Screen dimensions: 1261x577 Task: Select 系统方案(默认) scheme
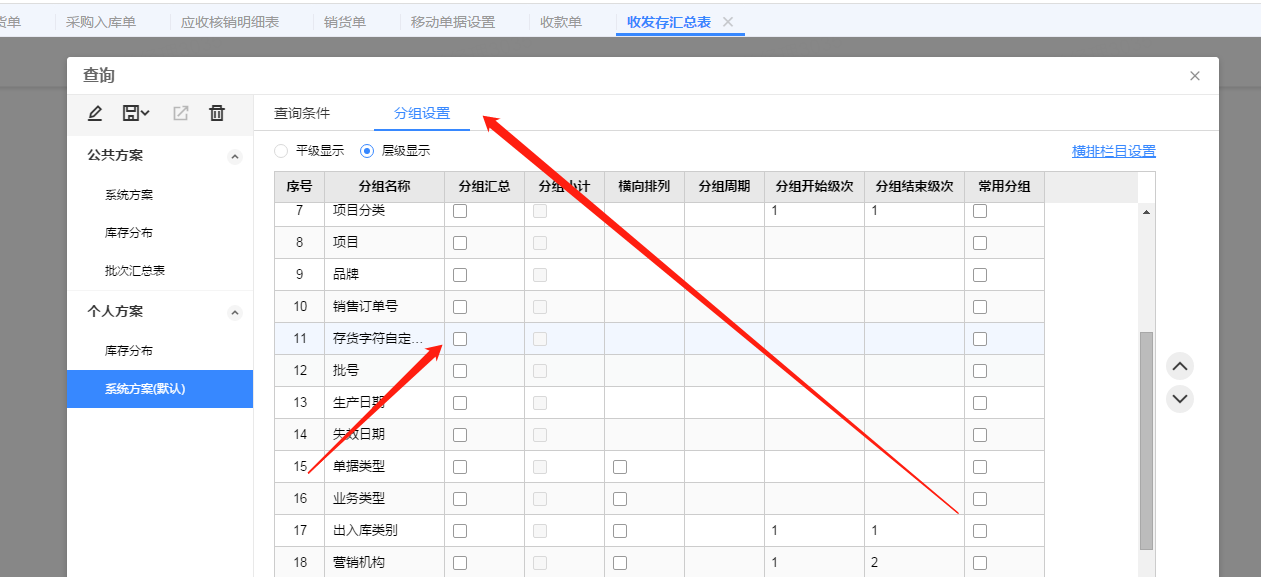click(160, 389)
